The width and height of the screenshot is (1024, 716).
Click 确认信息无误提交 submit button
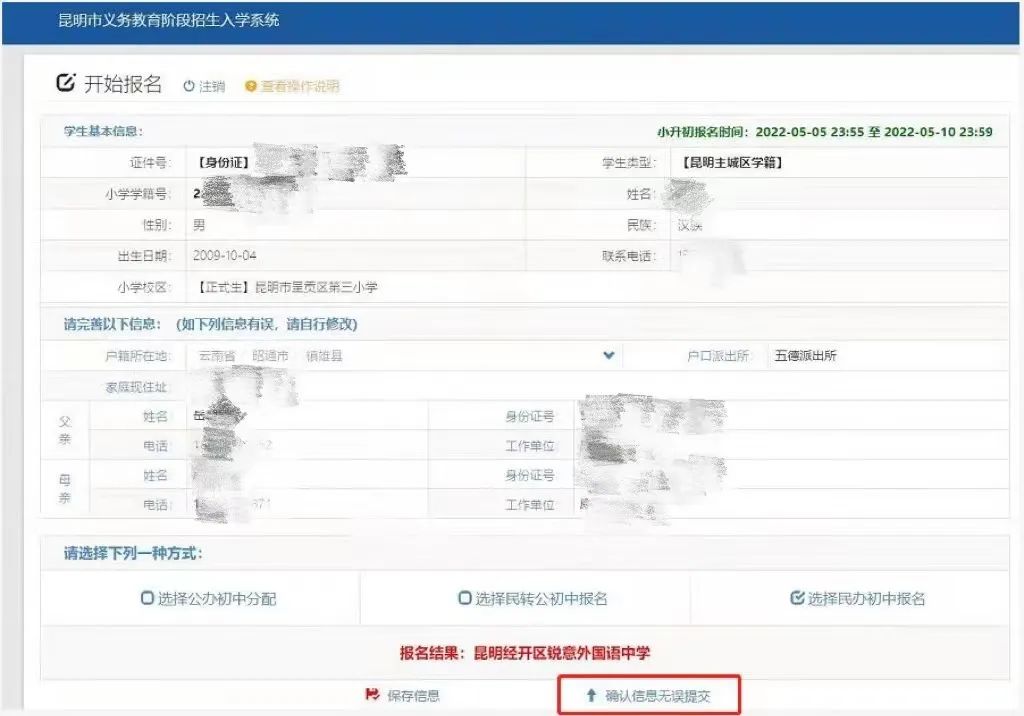648,695
